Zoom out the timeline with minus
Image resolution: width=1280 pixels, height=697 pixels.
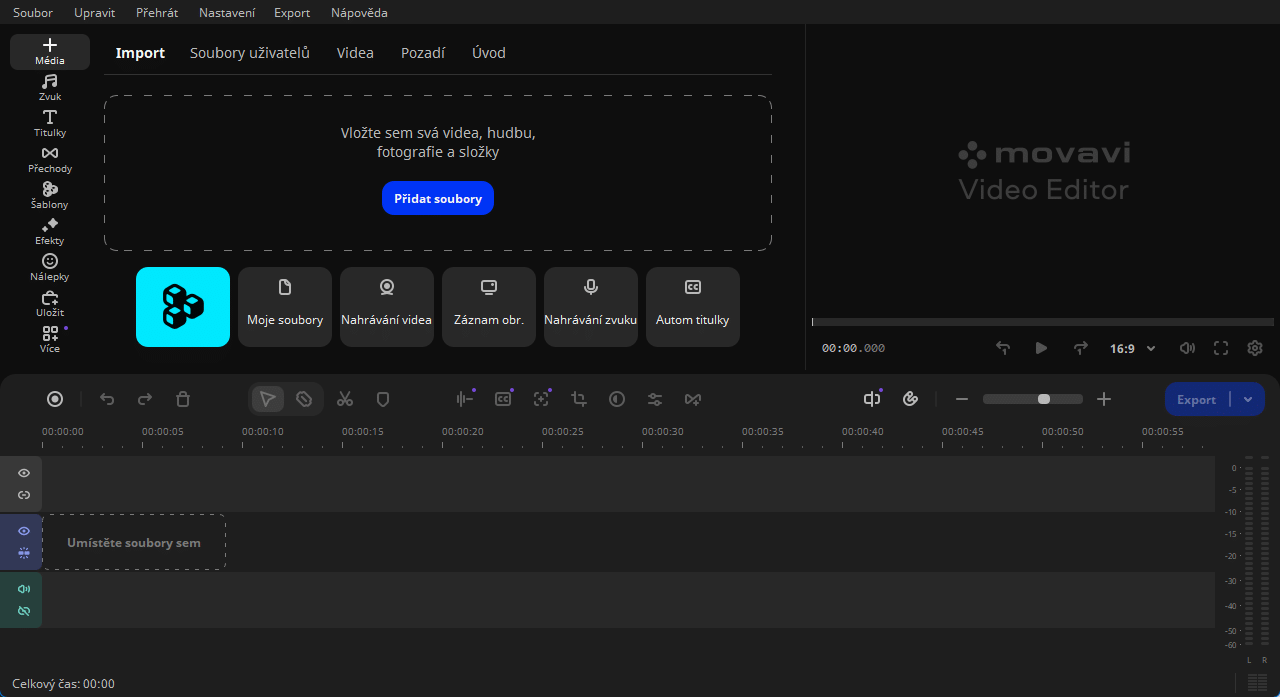(962, 399)
